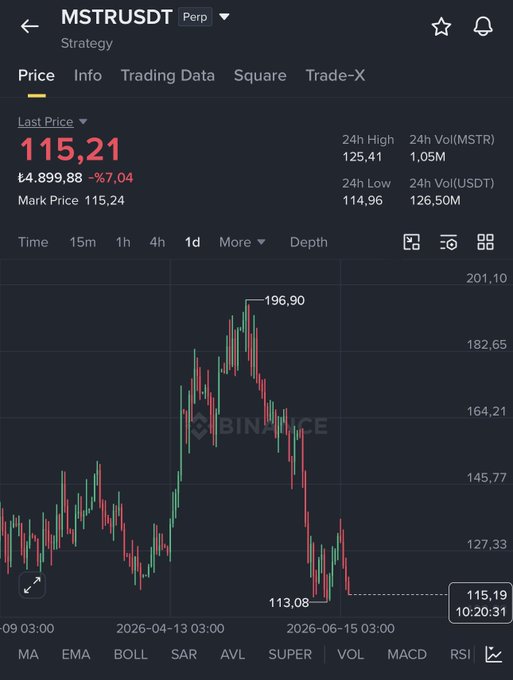513x680 pixels.
Task: Toggle the SAR indicator
Action: click(x=184, y=654)
